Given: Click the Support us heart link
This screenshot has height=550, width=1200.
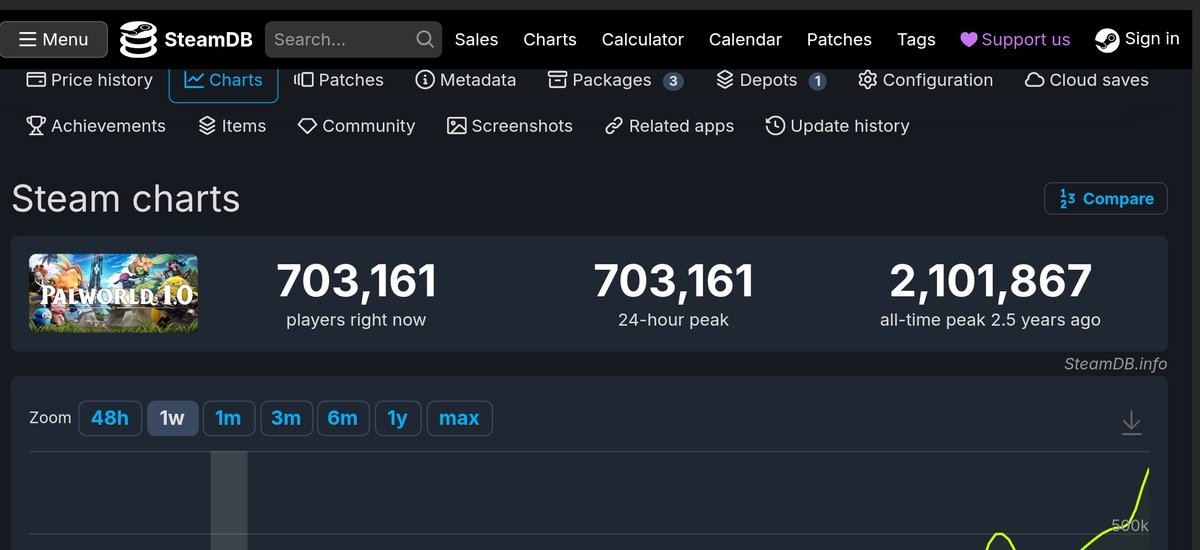Looking at the screenshot, I should pyautogui.click(x=1015, y=40).
